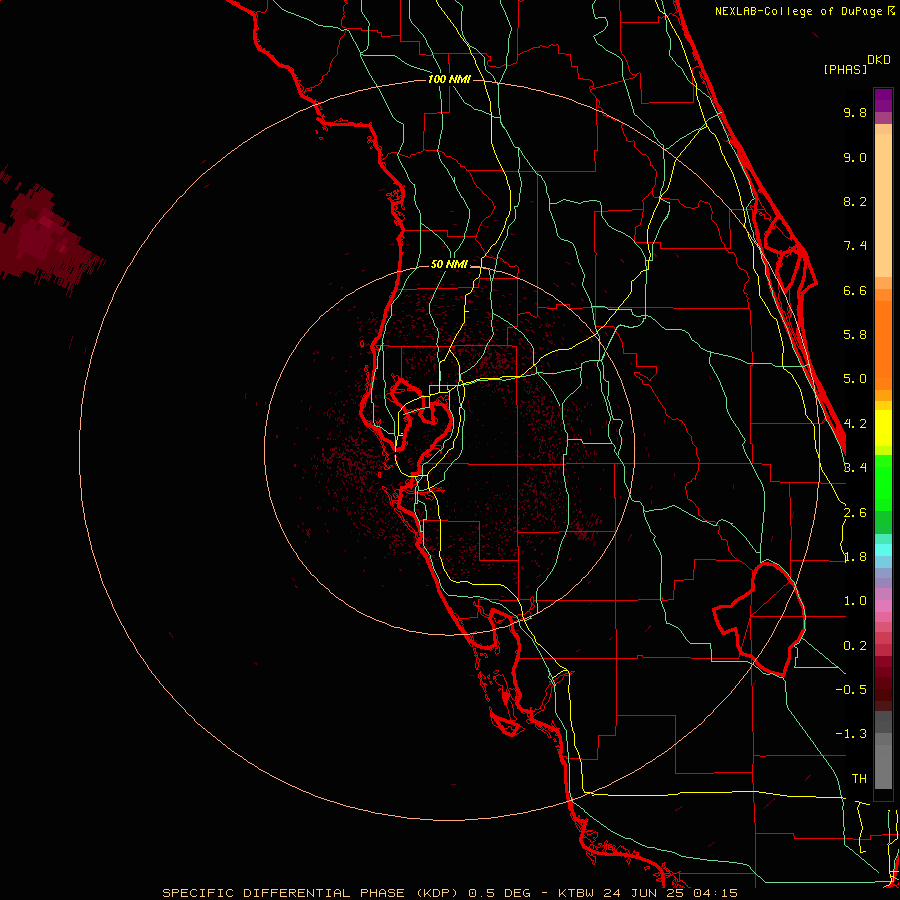This screenshot has width=900, height=900.
Task: Click the 5.8 value on color scale
Action: tap(855, 335)
